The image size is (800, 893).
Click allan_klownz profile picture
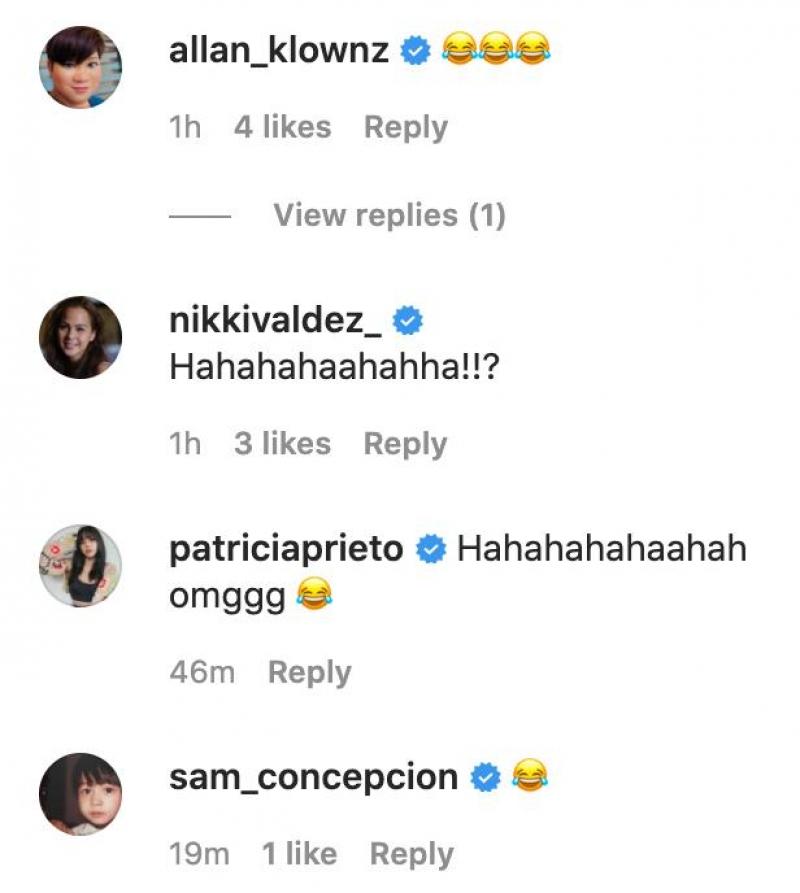point(80,67)
